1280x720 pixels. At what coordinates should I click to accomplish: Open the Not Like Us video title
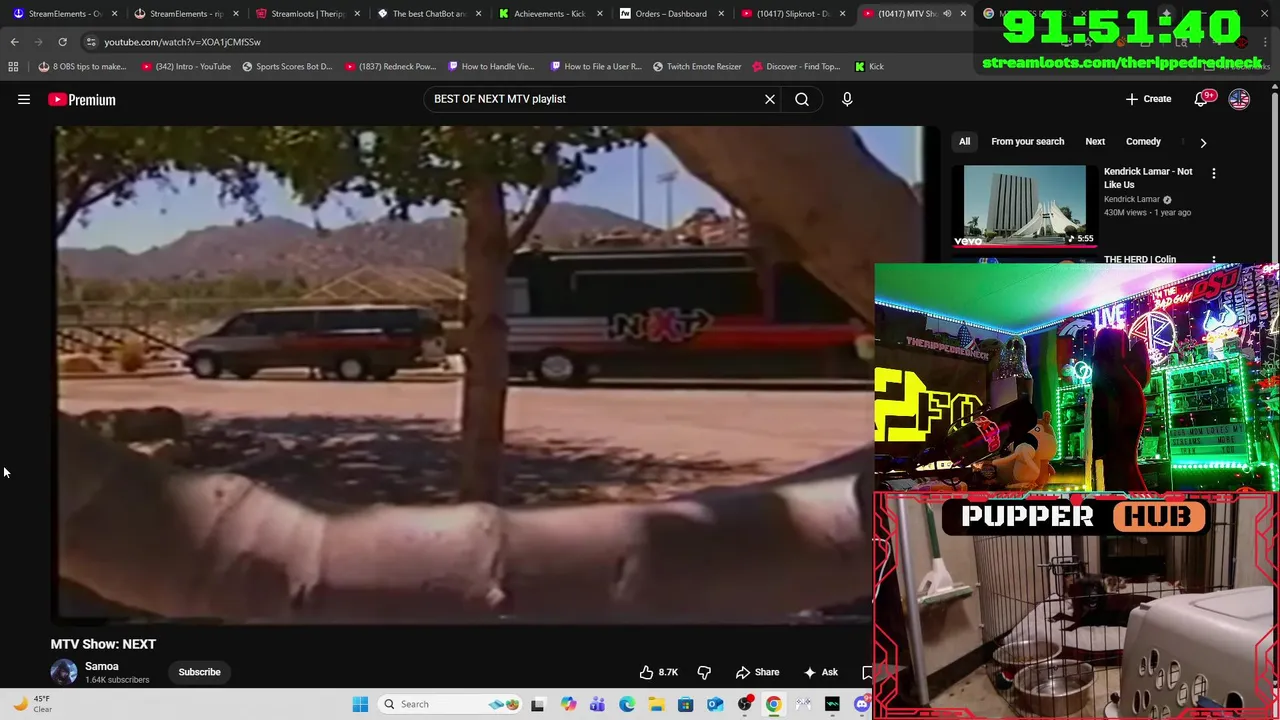tap(1148, 178)
